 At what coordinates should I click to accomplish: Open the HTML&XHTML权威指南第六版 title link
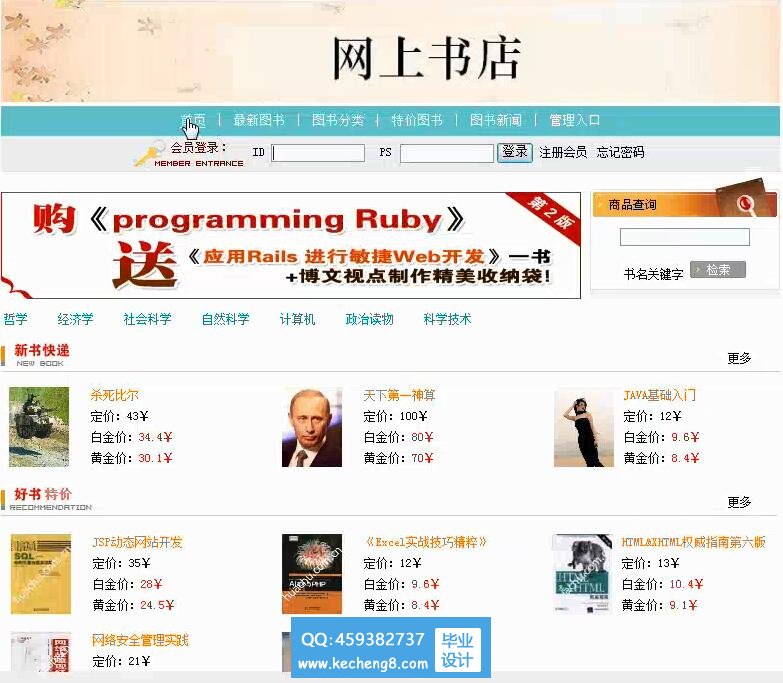tap(693, 542)
